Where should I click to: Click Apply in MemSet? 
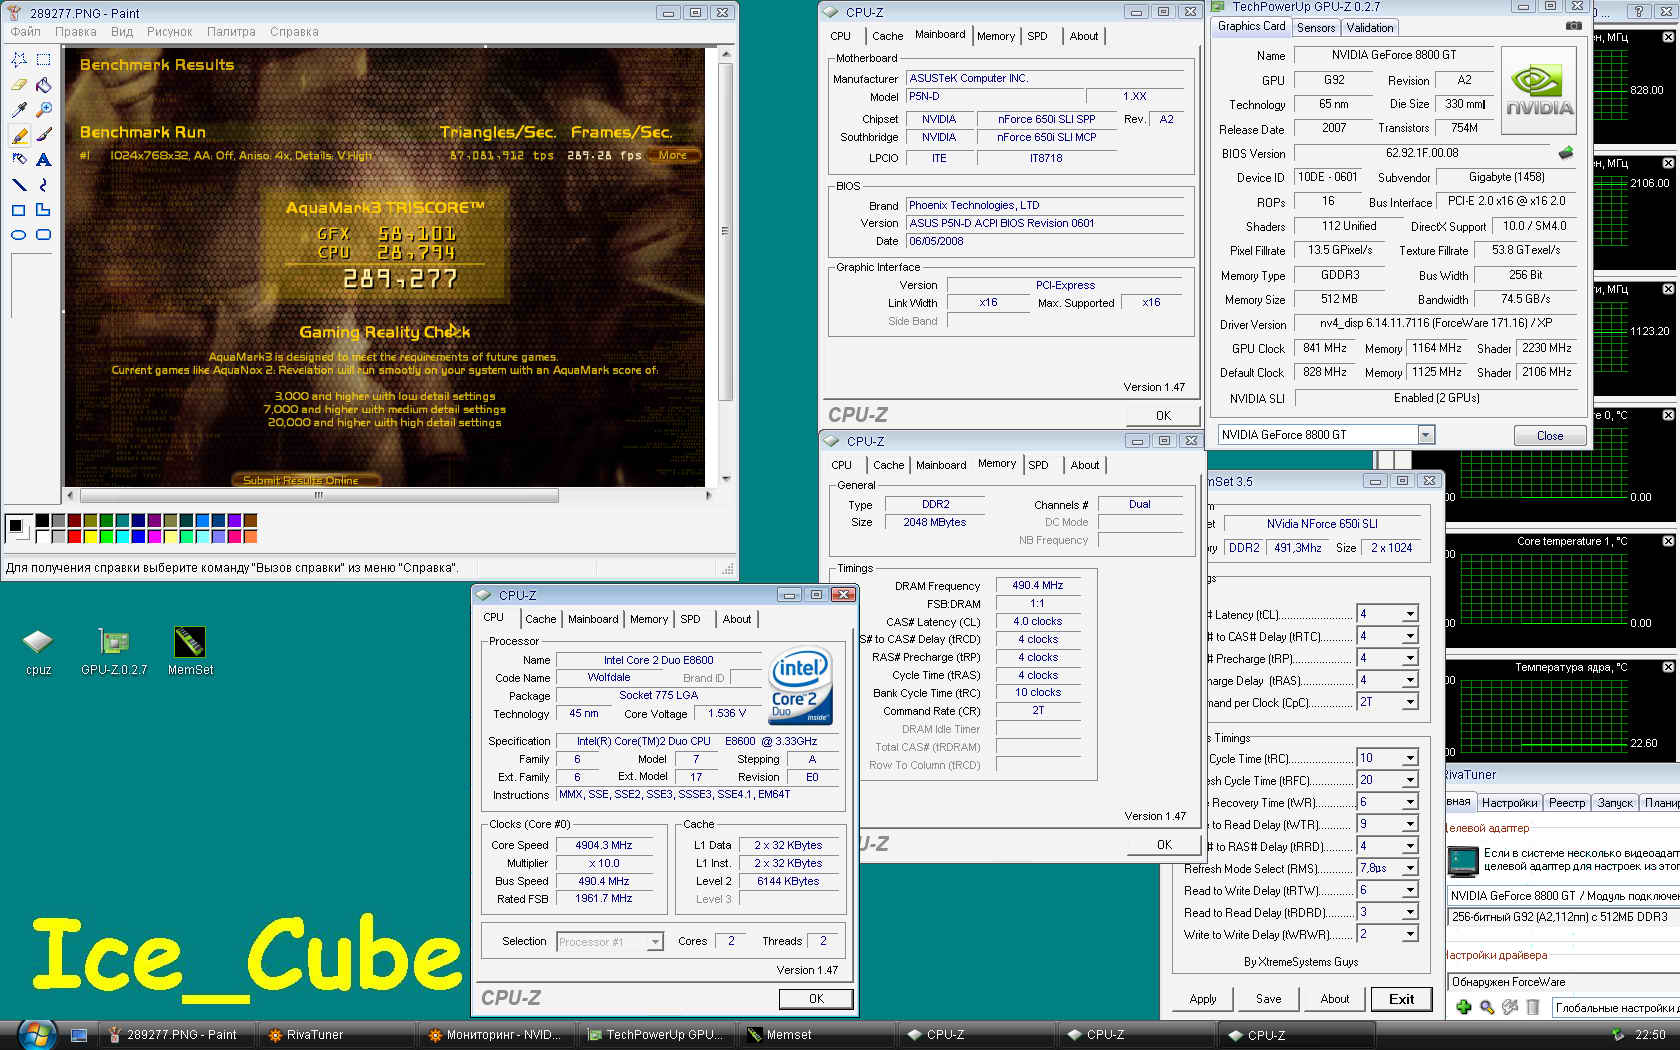point(1203,999)
